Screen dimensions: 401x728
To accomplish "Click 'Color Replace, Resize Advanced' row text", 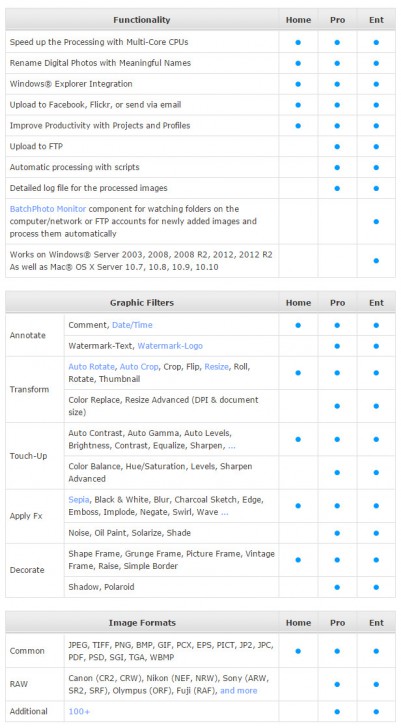I will pyautogui.click(x=163, y=406).
